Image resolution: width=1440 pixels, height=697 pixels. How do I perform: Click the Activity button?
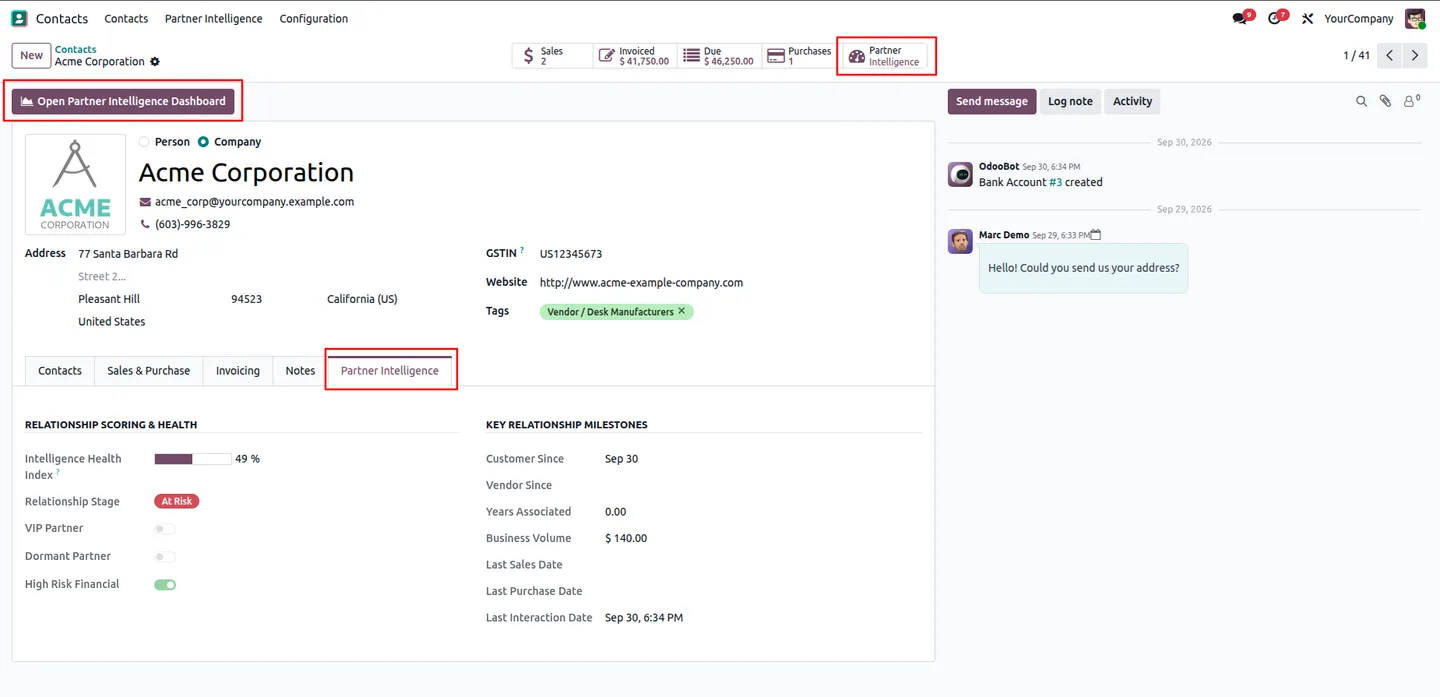pos(1133,101)
